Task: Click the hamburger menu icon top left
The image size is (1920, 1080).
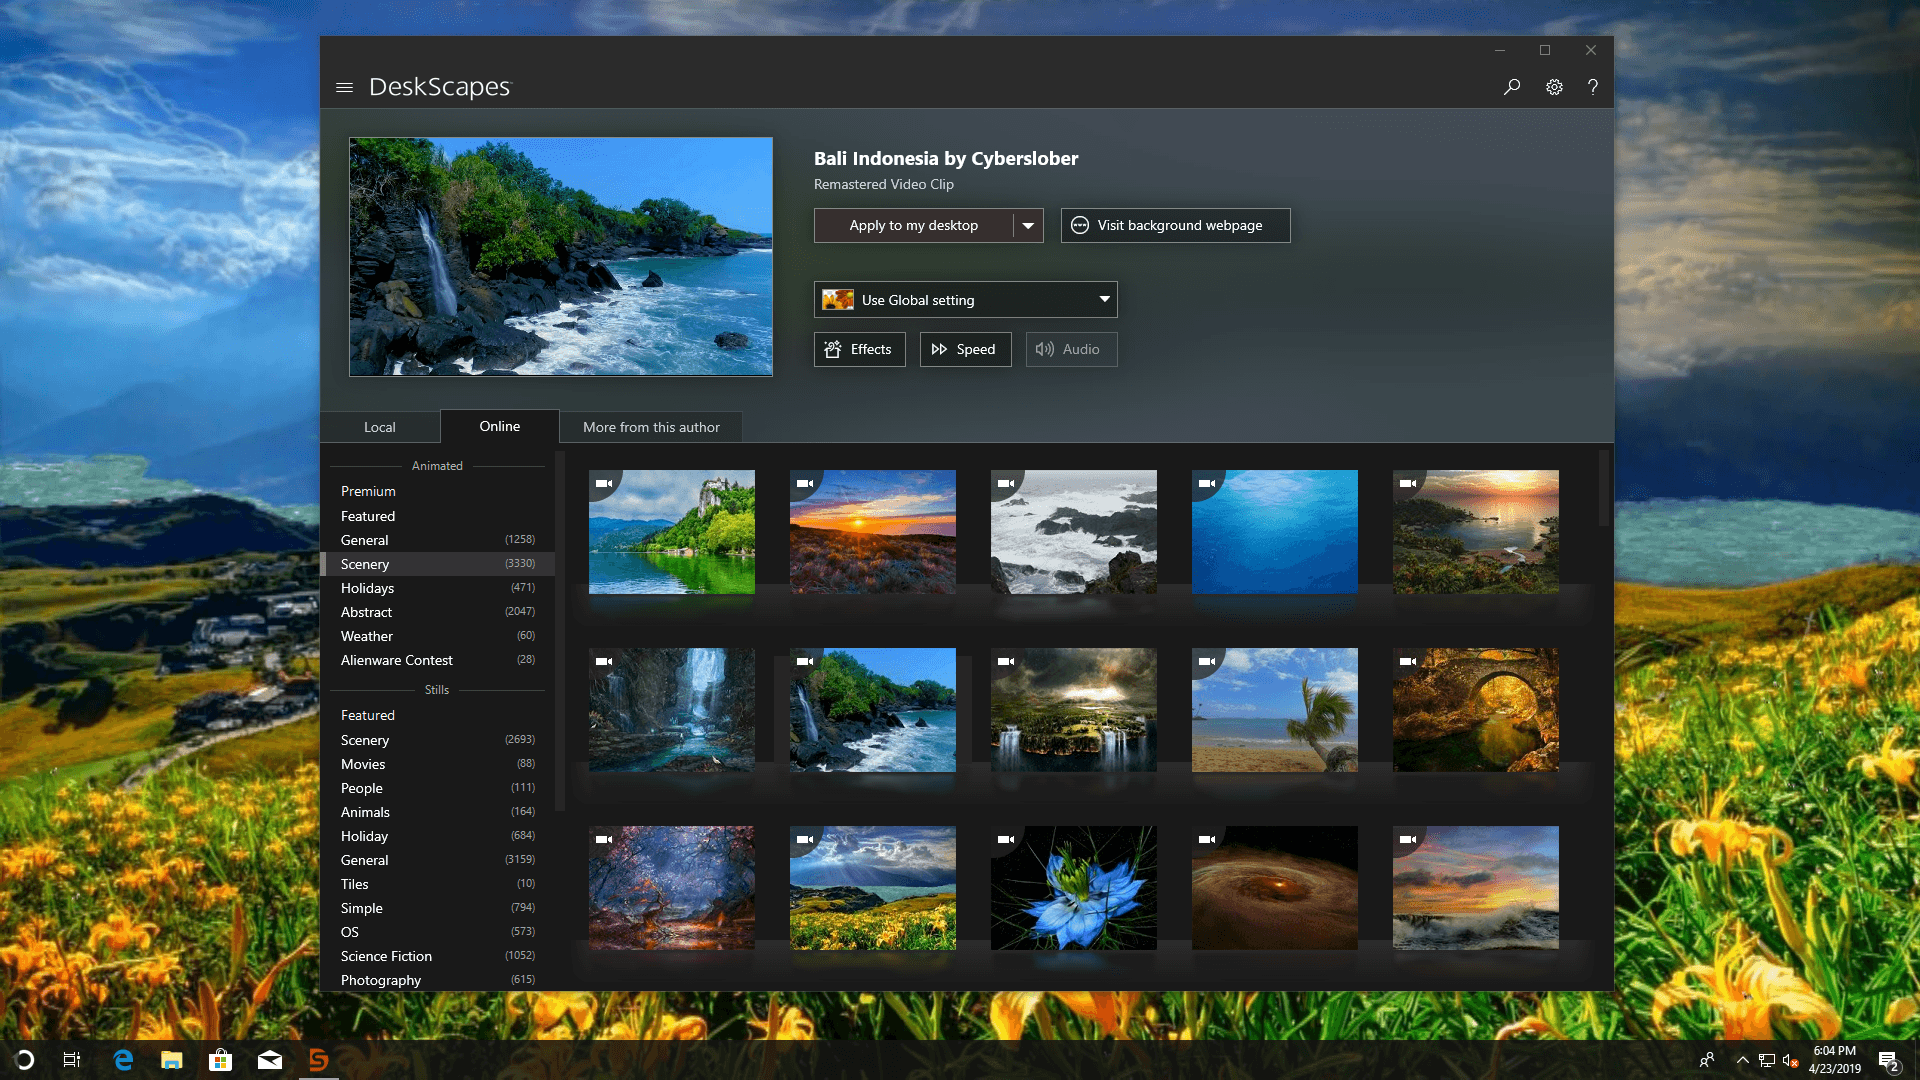Action: point(344,86)
